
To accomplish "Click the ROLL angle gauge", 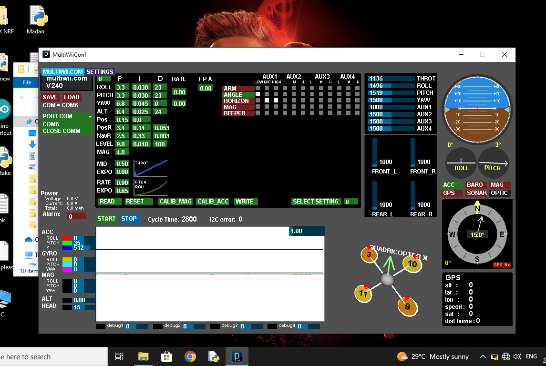I will pos(461,163).
